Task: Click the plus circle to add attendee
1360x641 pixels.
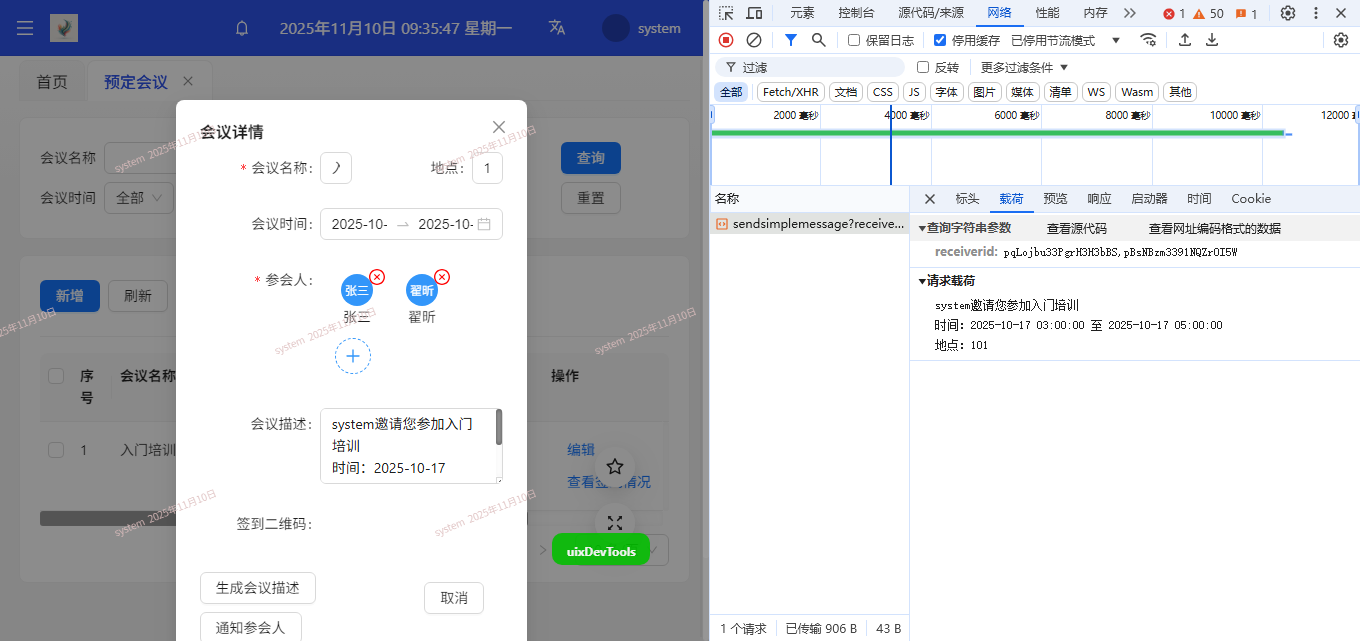Action: (353, 356)
